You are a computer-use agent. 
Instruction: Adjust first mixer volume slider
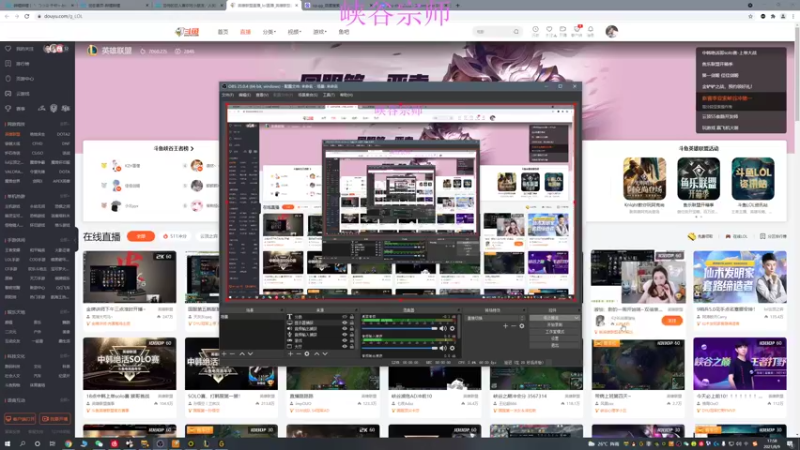pos(399,329)
